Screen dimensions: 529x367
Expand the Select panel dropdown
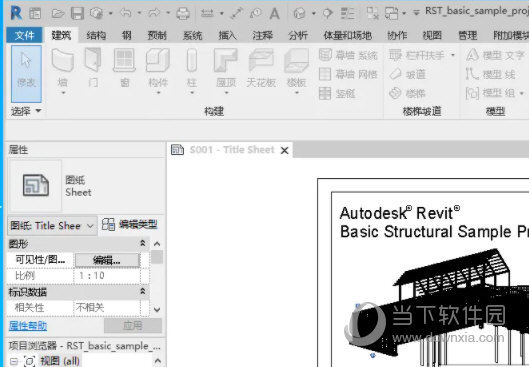(39, 111)
